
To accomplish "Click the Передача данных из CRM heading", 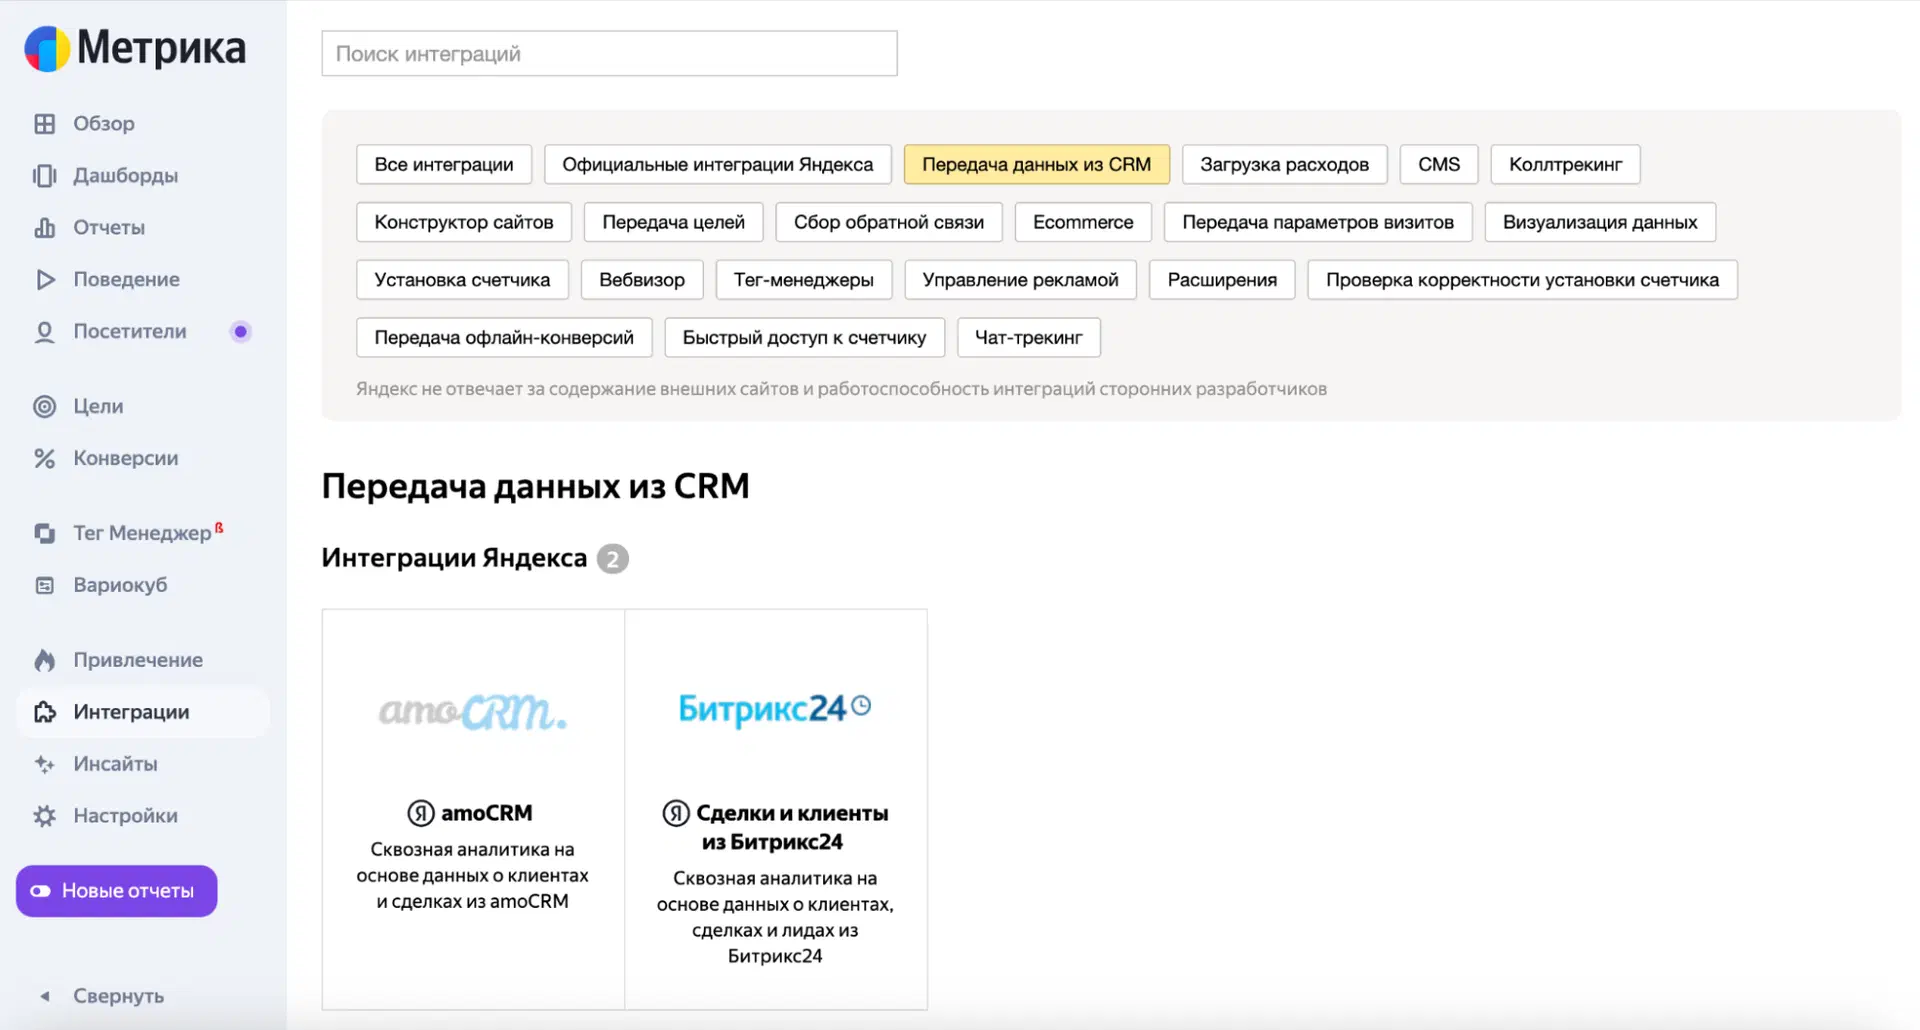I will (x=535, y=486).
